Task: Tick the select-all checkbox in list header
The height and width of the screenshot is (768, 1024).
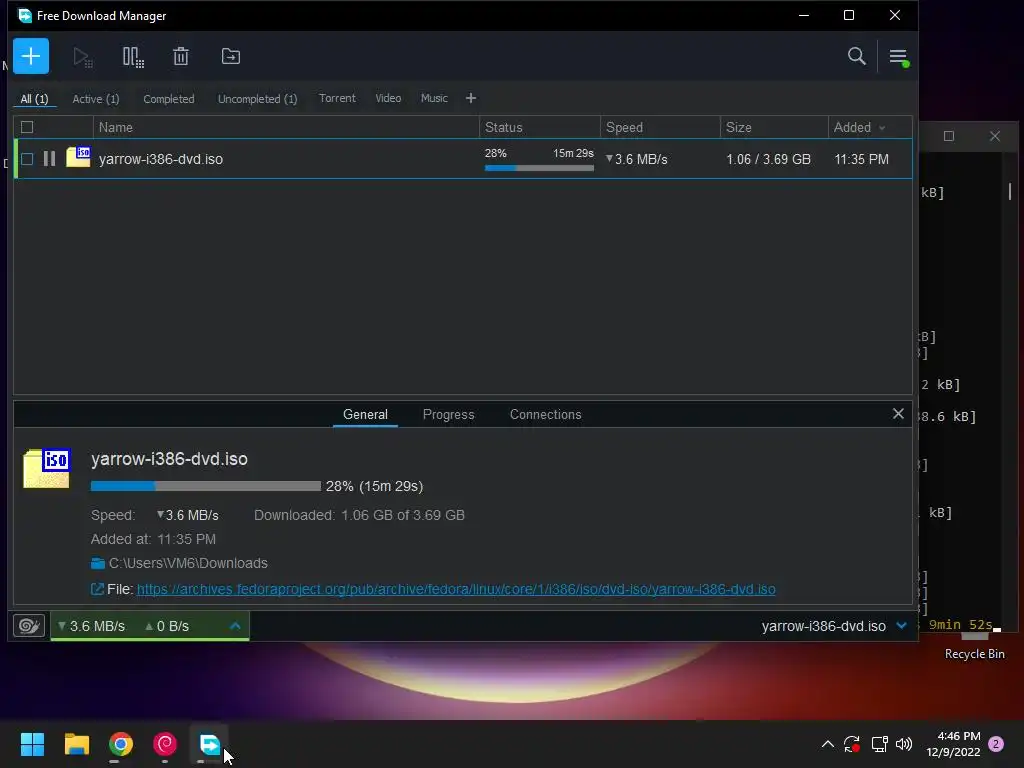Action: tap(27, 127)
